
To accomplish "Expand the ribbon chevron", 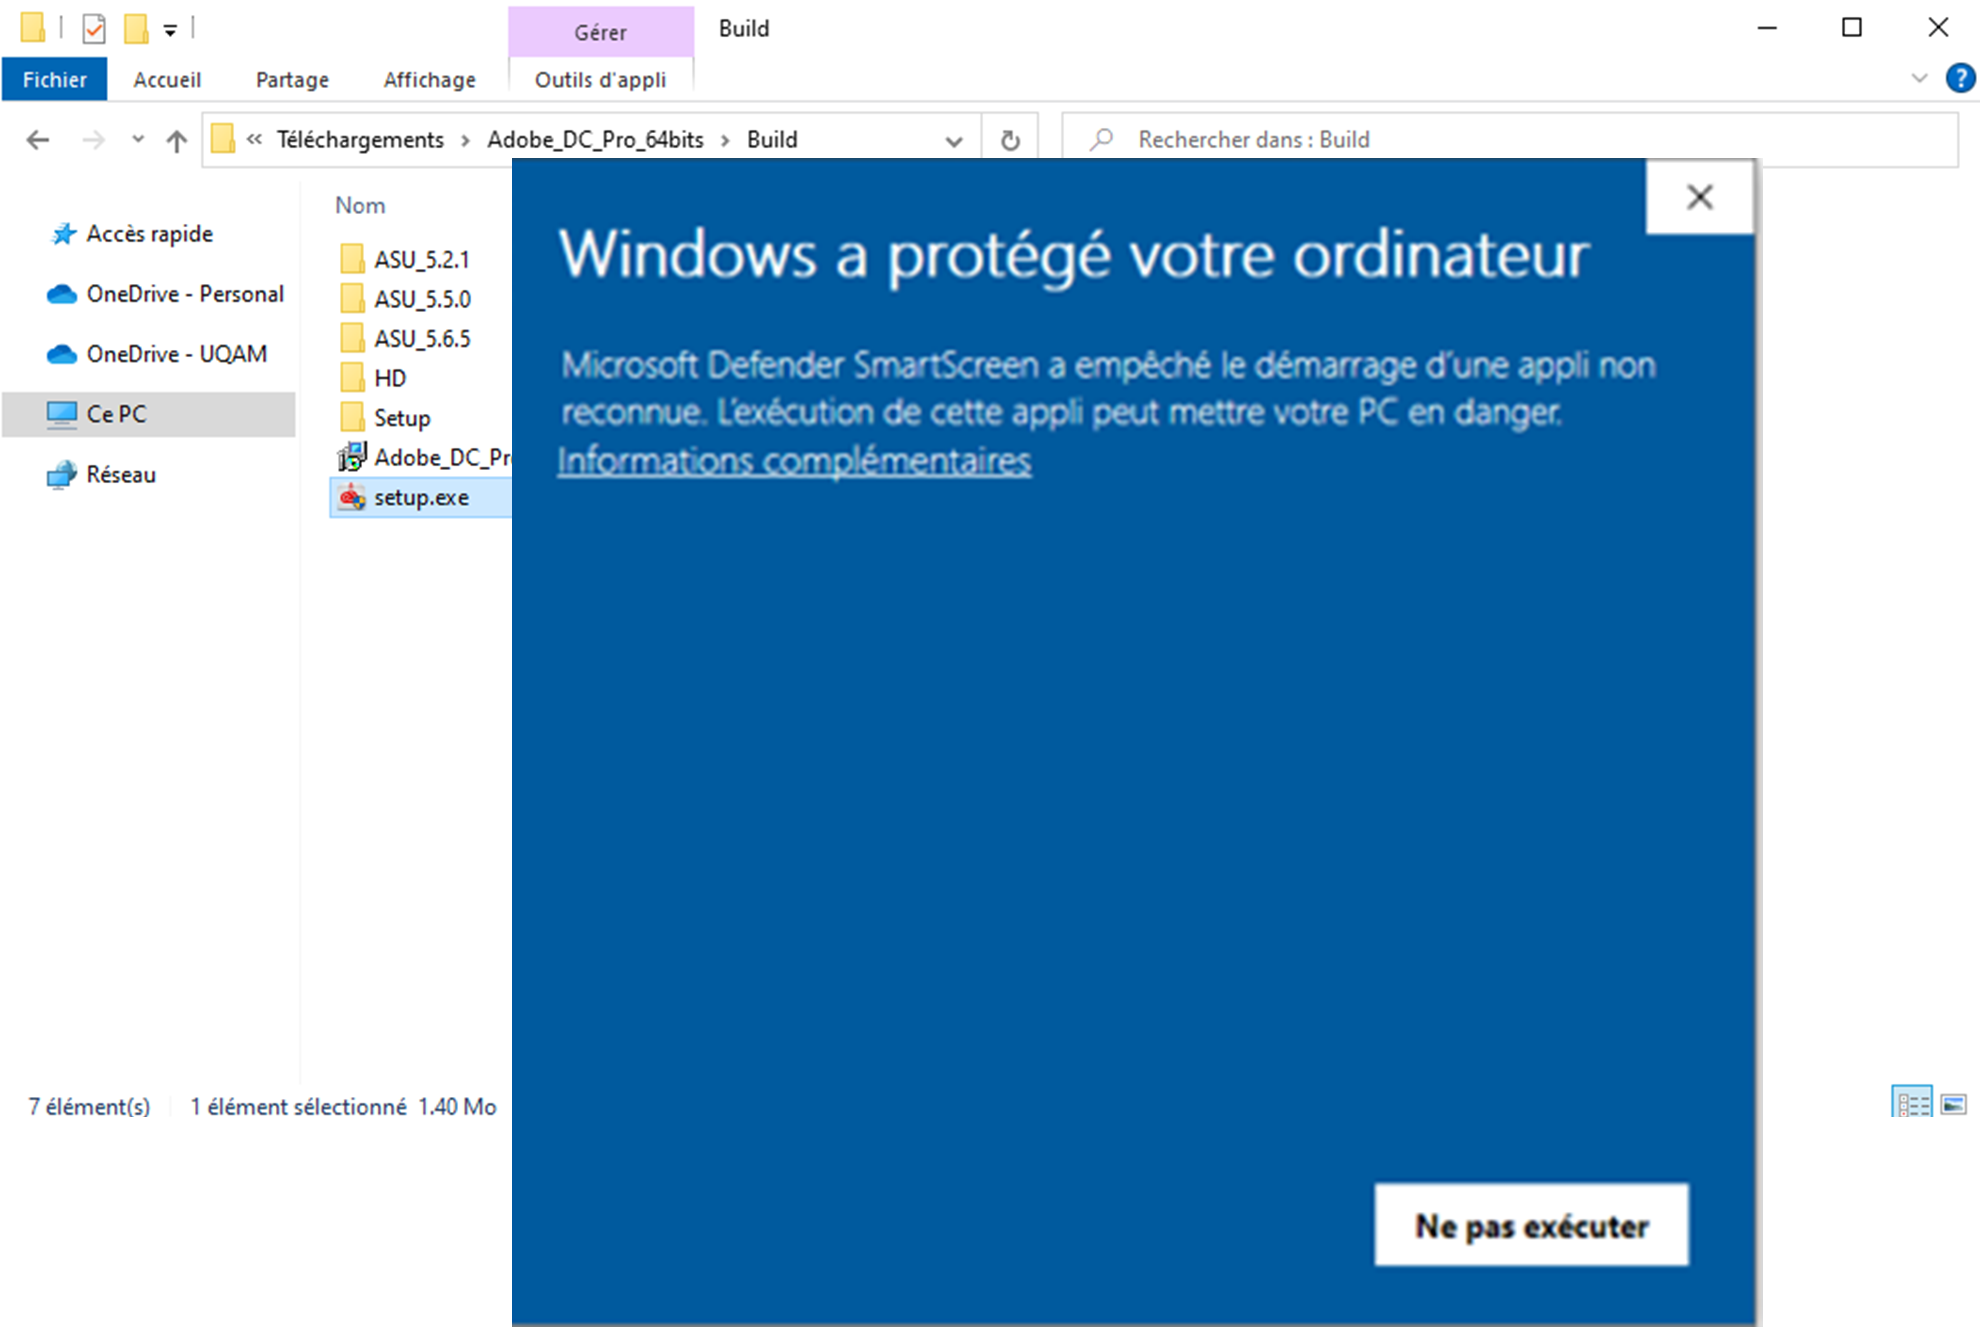I will (1919, 78).
